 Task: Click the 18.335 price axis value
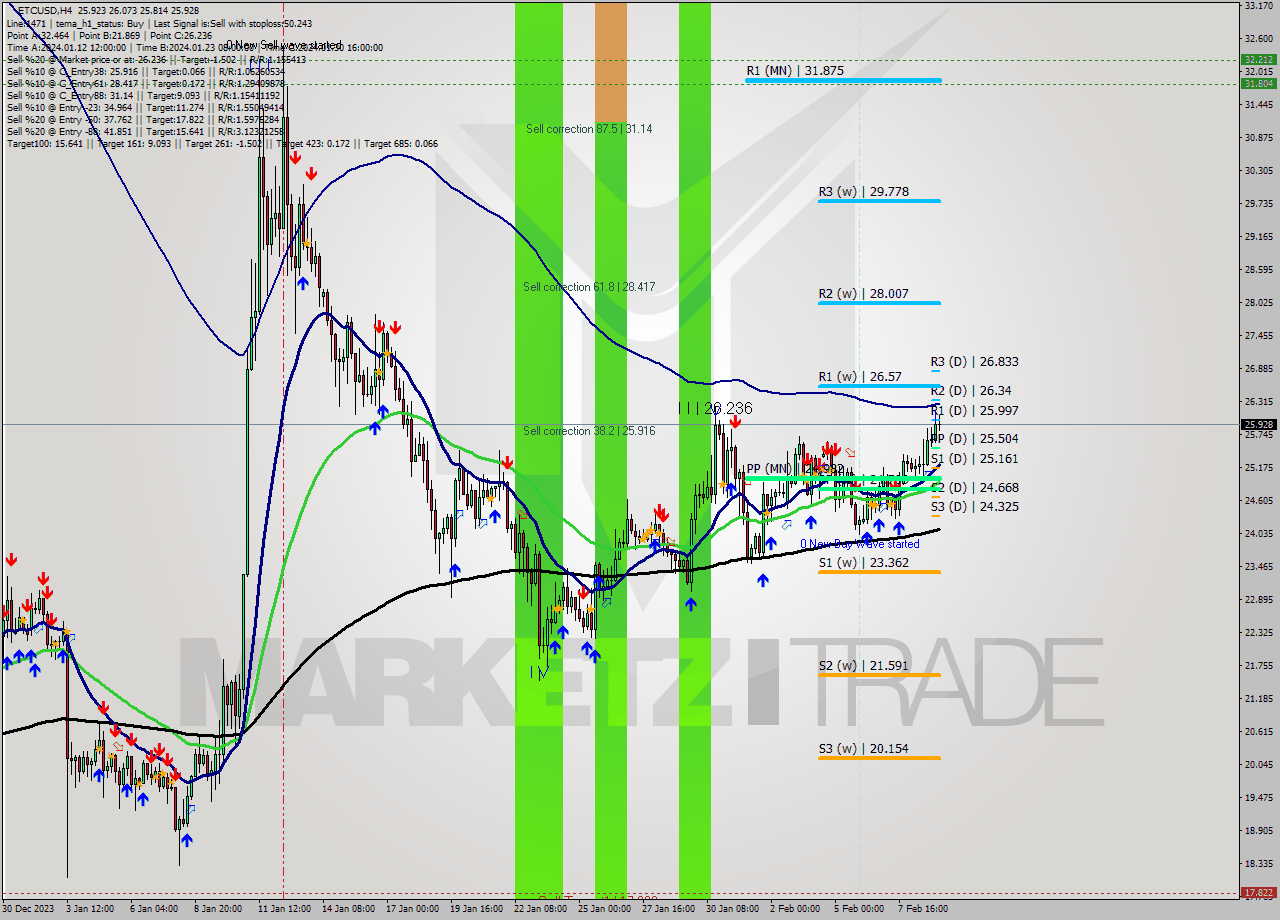(1258, 863)
